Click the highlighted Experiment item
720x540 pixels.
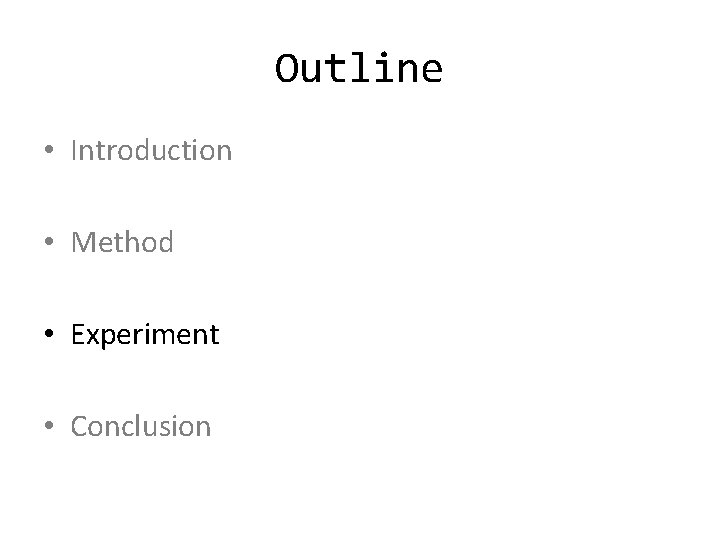(145, 335)
